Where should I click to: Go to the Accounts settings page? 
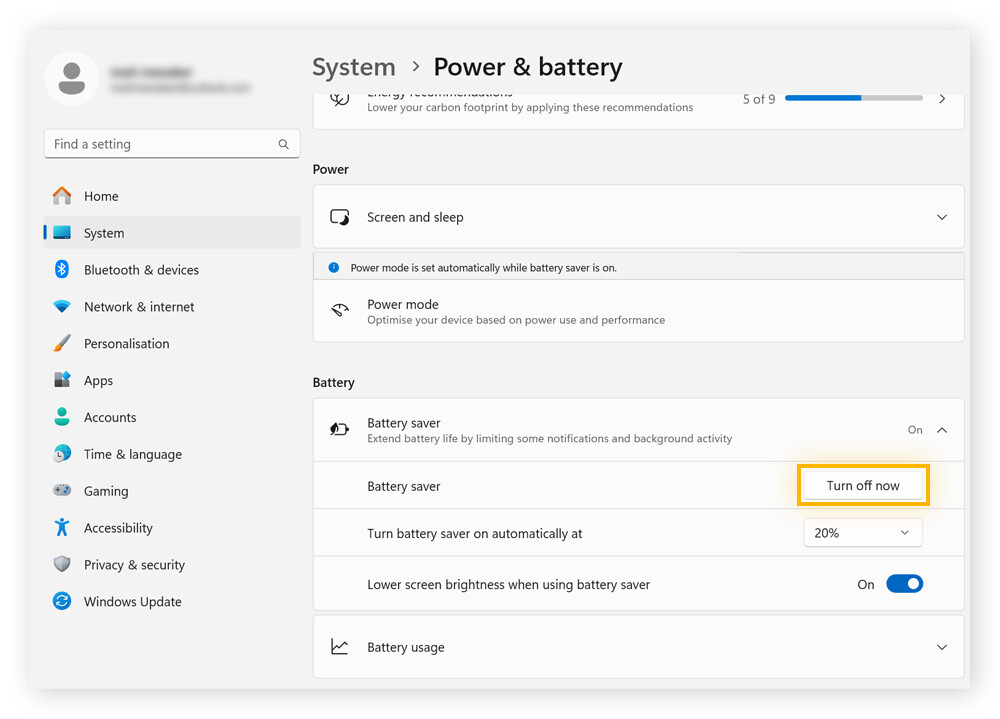109,417
